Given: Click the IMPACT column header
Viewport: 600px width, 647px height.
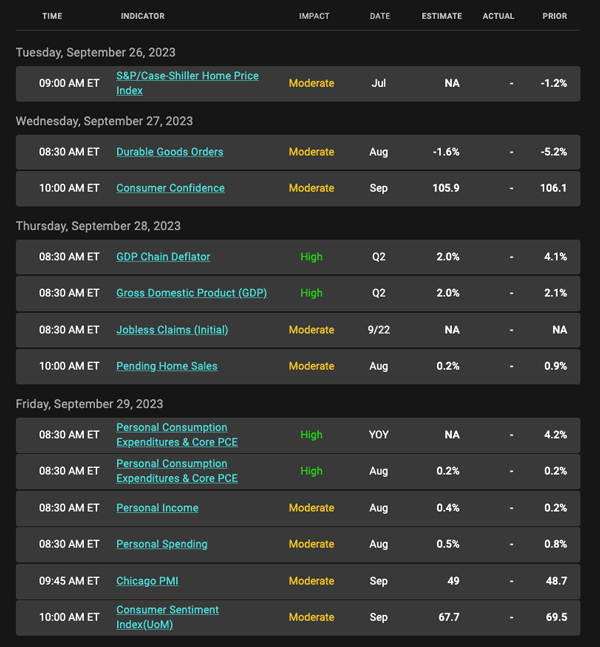Looking at the screenshot, I should [314, 16].
